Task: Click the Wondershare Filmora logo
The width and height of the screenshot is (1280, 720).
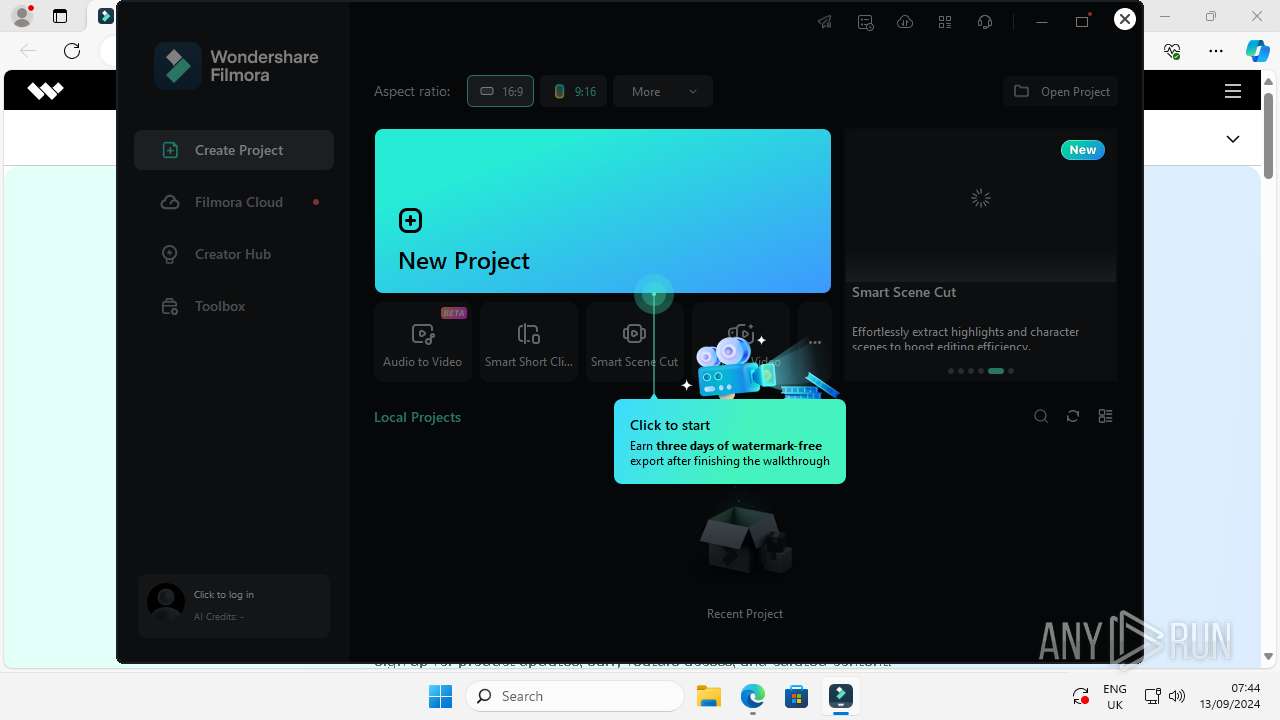Action: [x=236, y=66]
